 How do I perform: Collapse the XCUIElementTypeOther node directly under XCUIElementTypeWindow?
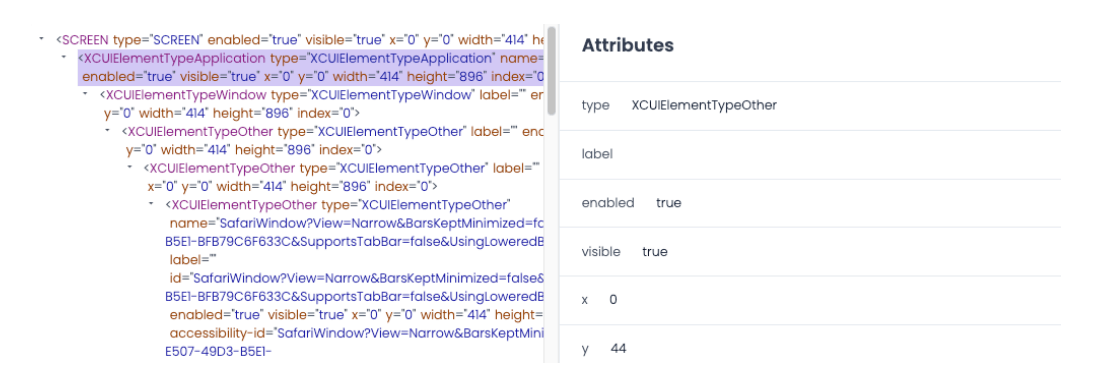coord(107,130)
